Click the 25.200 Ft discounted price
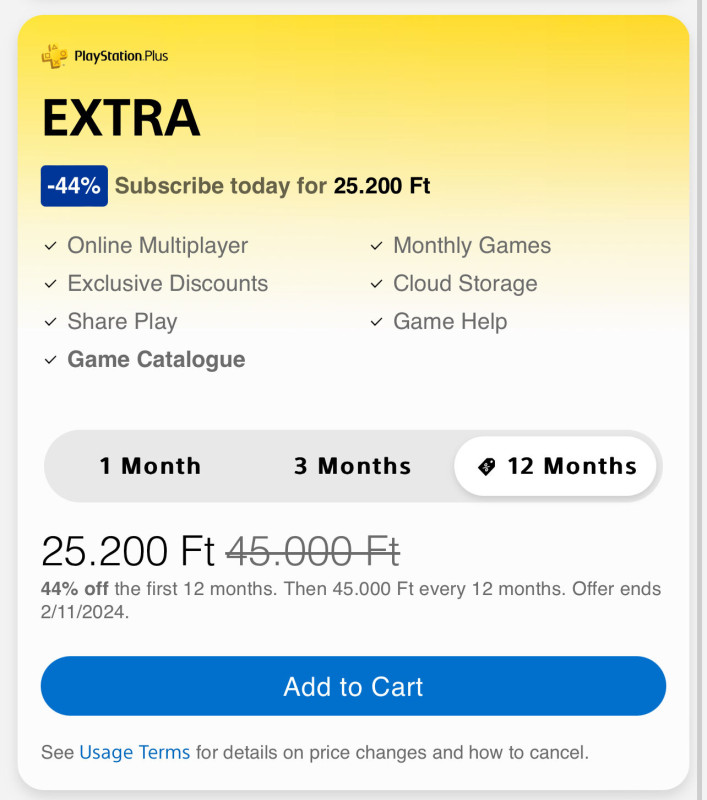Screen dimensions: 707x800 click(128, 550)
